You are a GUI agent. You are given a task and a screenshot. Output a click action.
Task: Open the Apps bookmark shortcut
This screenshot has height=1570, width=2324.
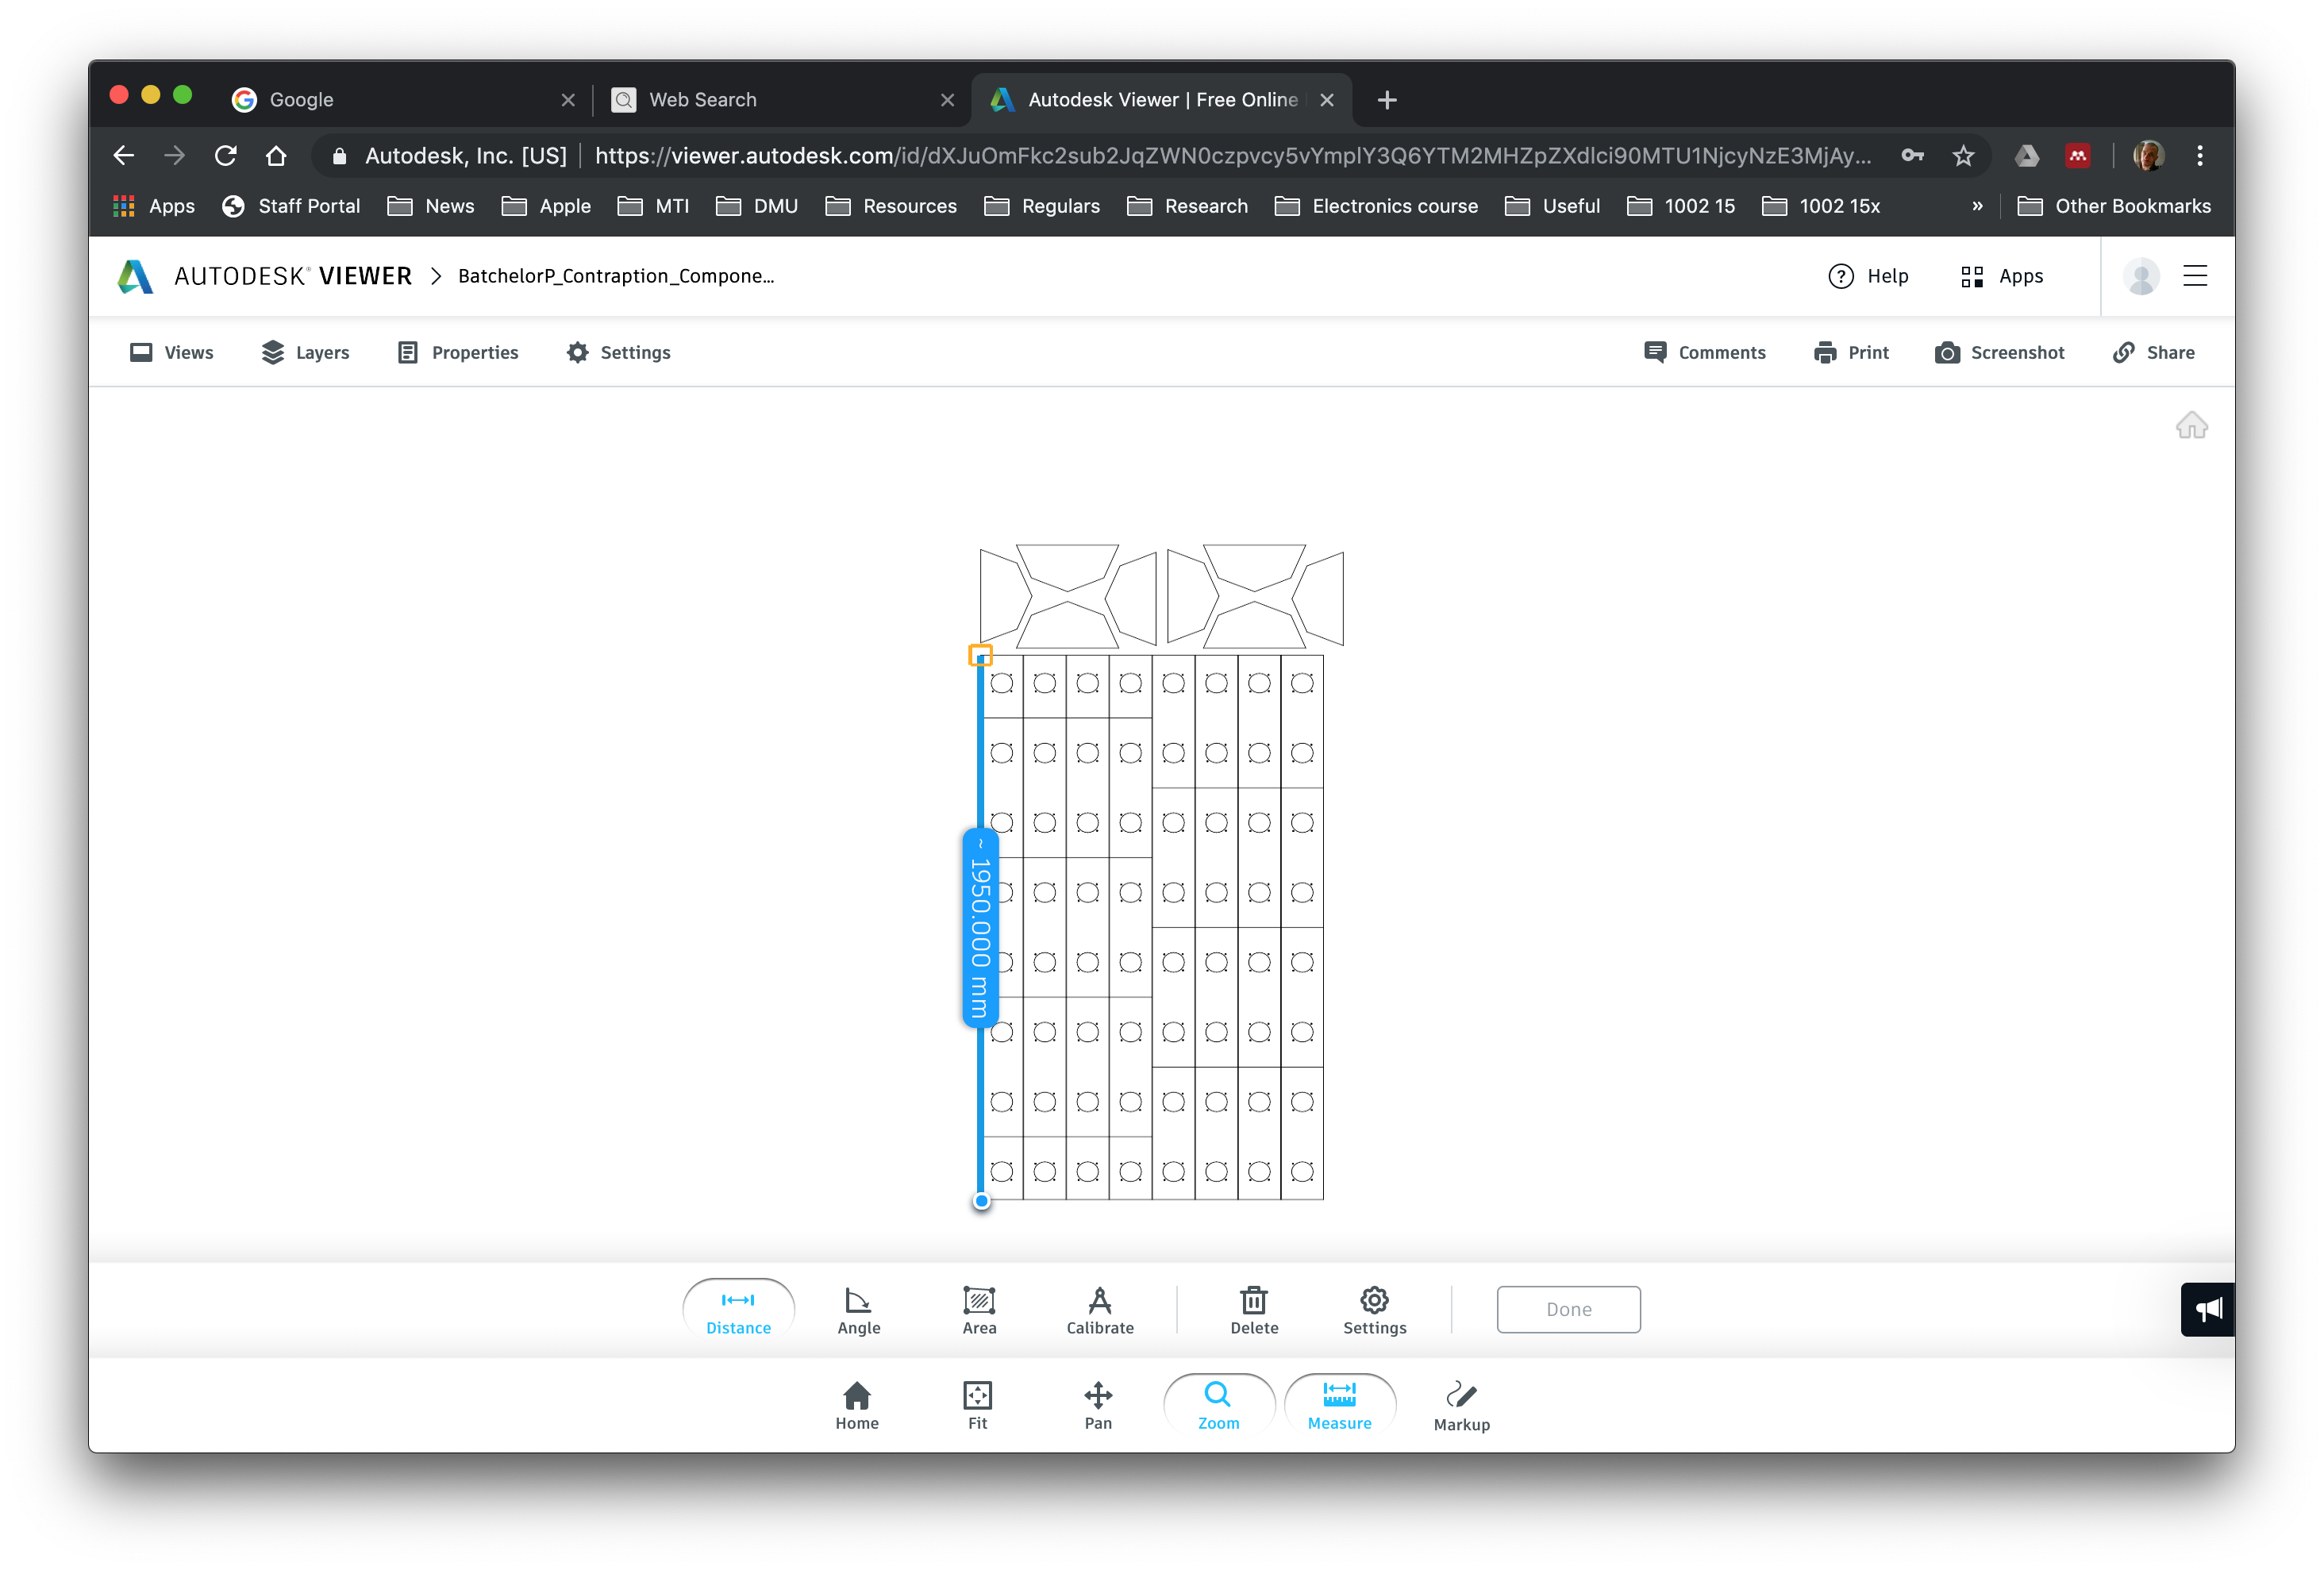[153, 206]
